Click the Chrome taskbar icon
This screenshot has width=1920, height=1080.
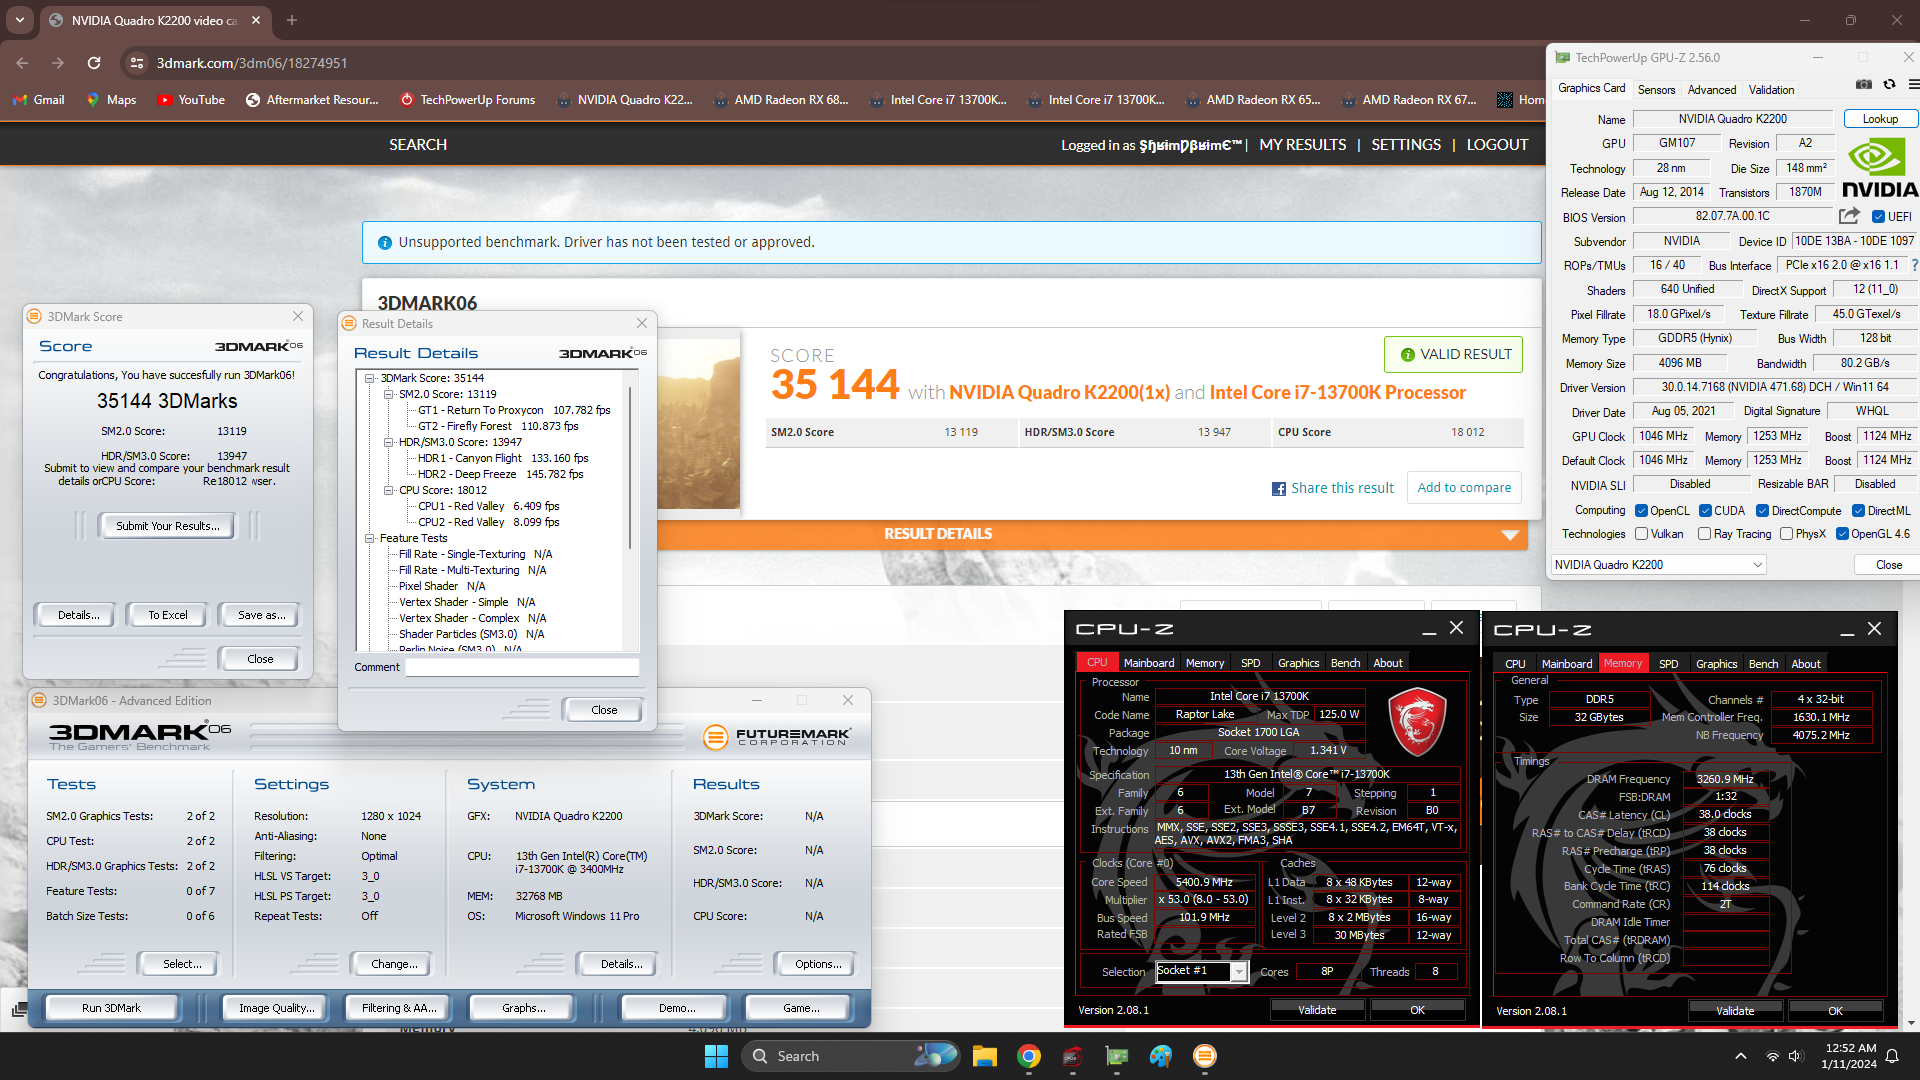click(1028, 1056)
